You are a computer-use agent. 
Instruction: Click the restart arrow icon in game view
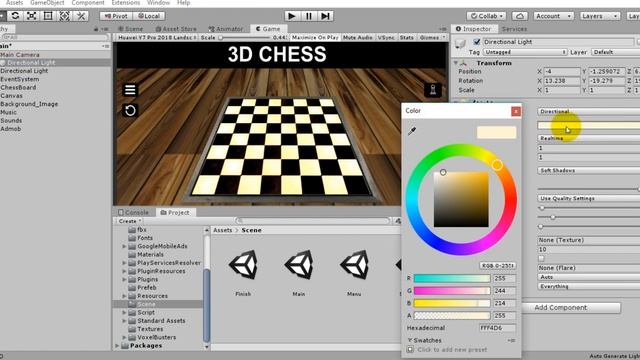[130, 111]
